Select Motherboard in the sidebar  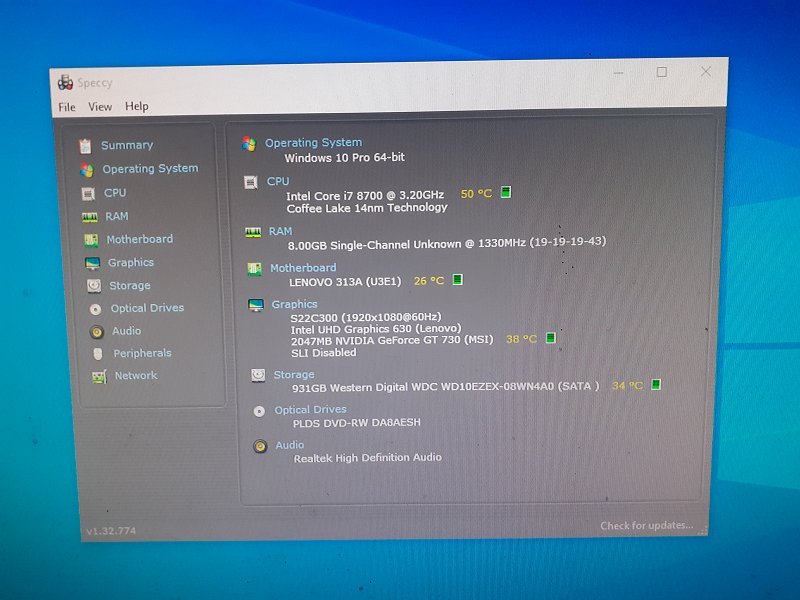pyautogui.click(x=140, y=239)
